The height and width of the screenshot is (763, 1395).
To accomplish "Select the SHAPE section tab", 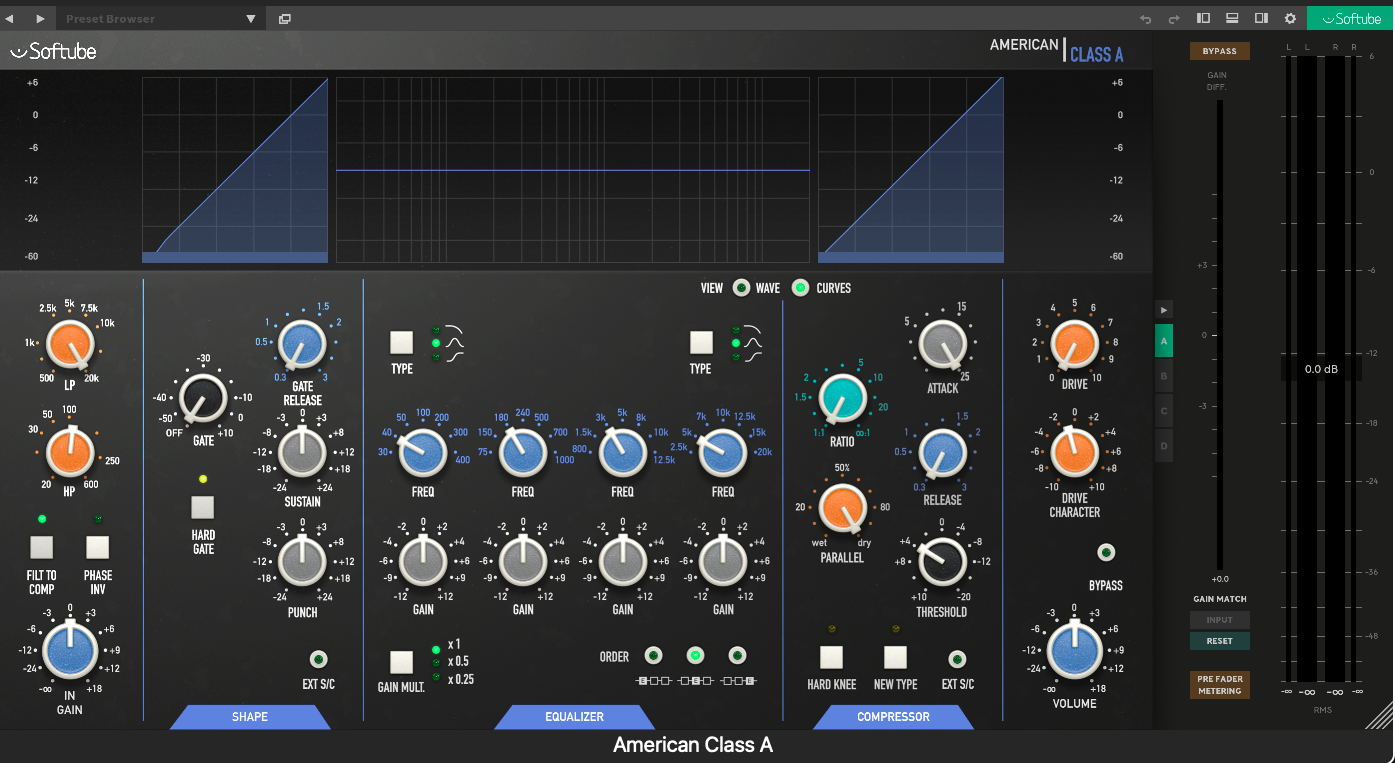I will (250, 717).
